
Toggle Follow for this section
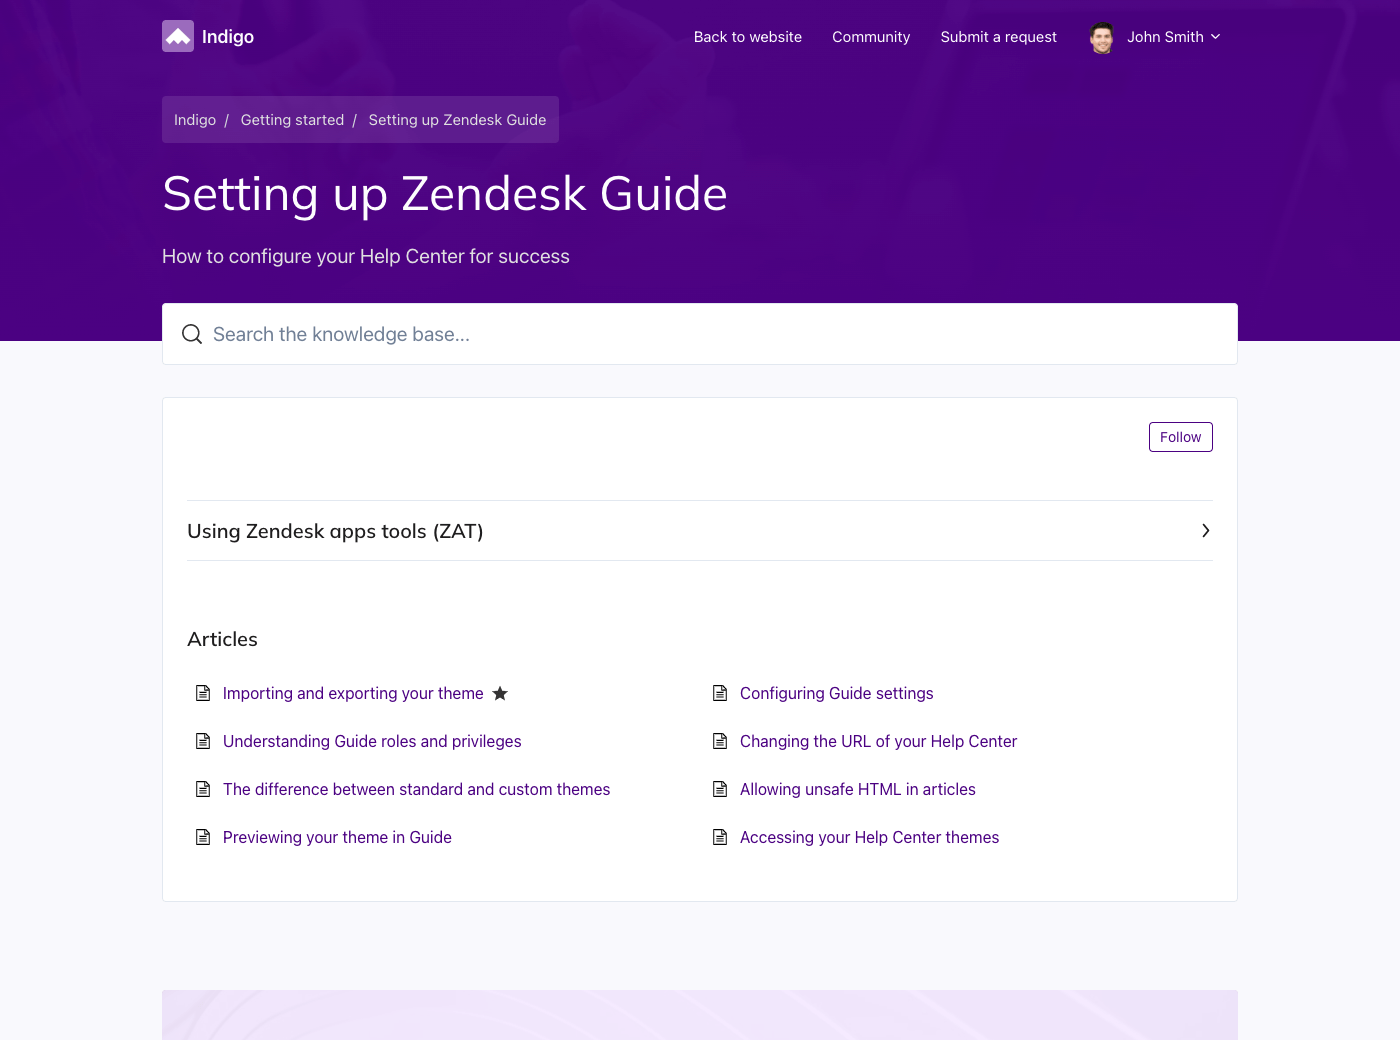(1180, 437)
